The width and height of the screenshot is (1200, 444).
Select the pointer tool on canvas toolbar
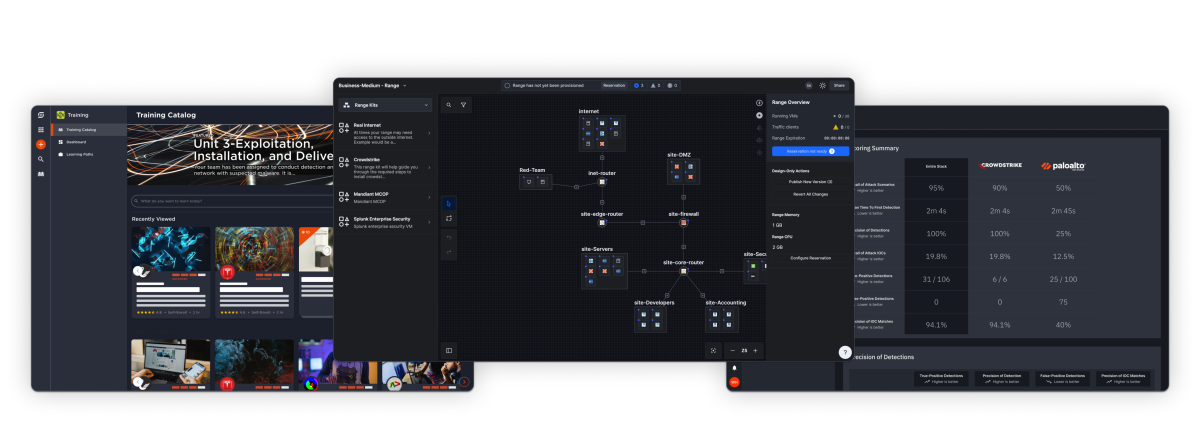pyautogui.click(x=449, y=203)
